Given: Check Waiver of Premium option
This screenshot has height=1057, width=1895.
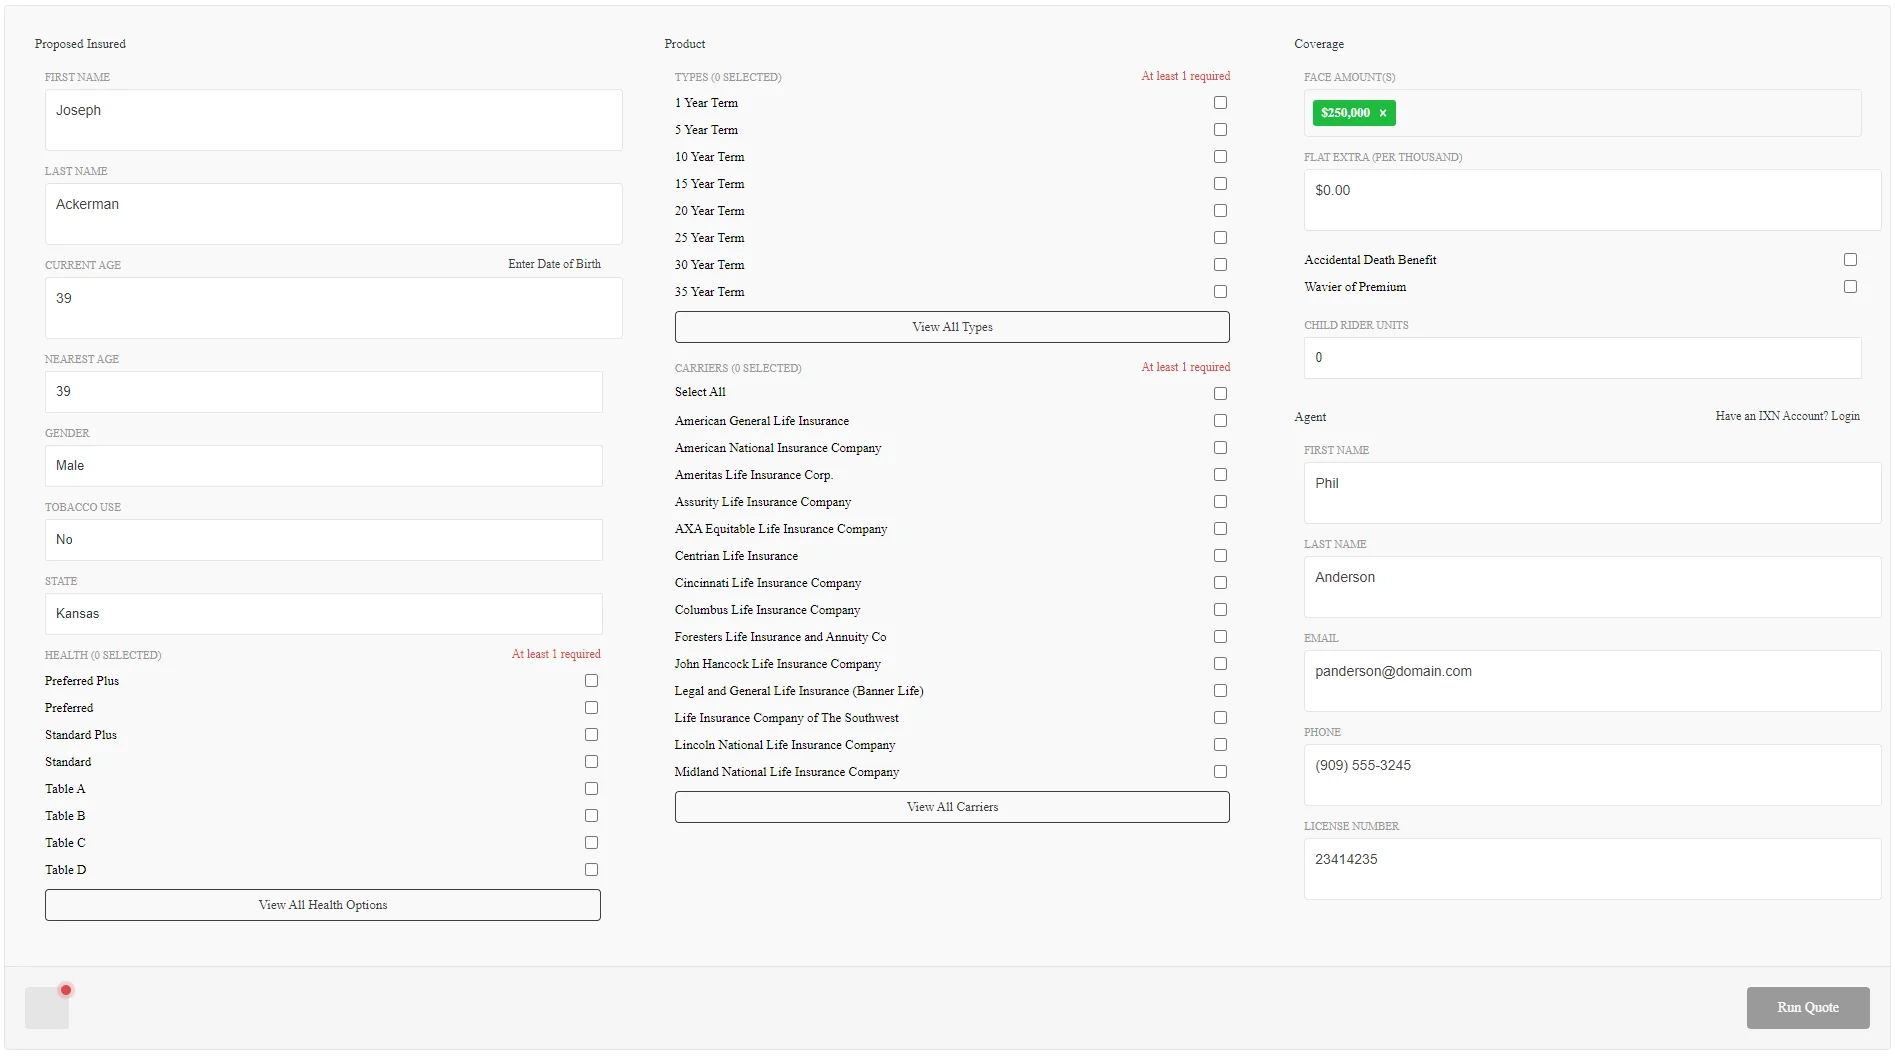Looking at the screenshot, I should pyautogui.click(x=1850, y=287).
